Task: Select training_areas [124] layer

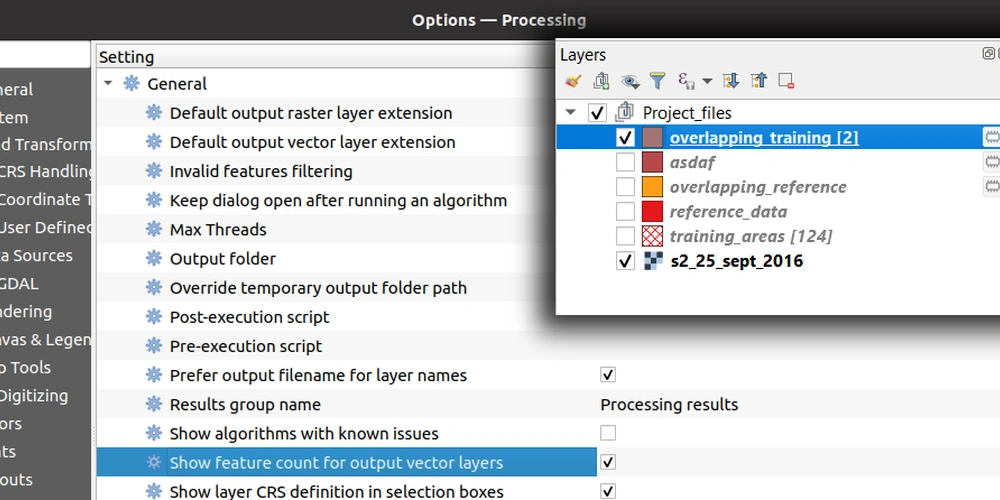Action: tap(751, 237)
